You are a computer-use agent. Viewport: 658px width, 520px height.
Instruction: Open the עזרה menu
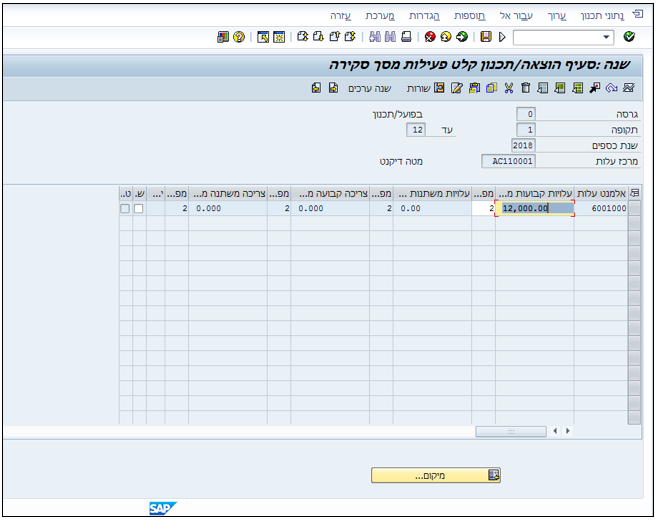click(x=340, y=16)
